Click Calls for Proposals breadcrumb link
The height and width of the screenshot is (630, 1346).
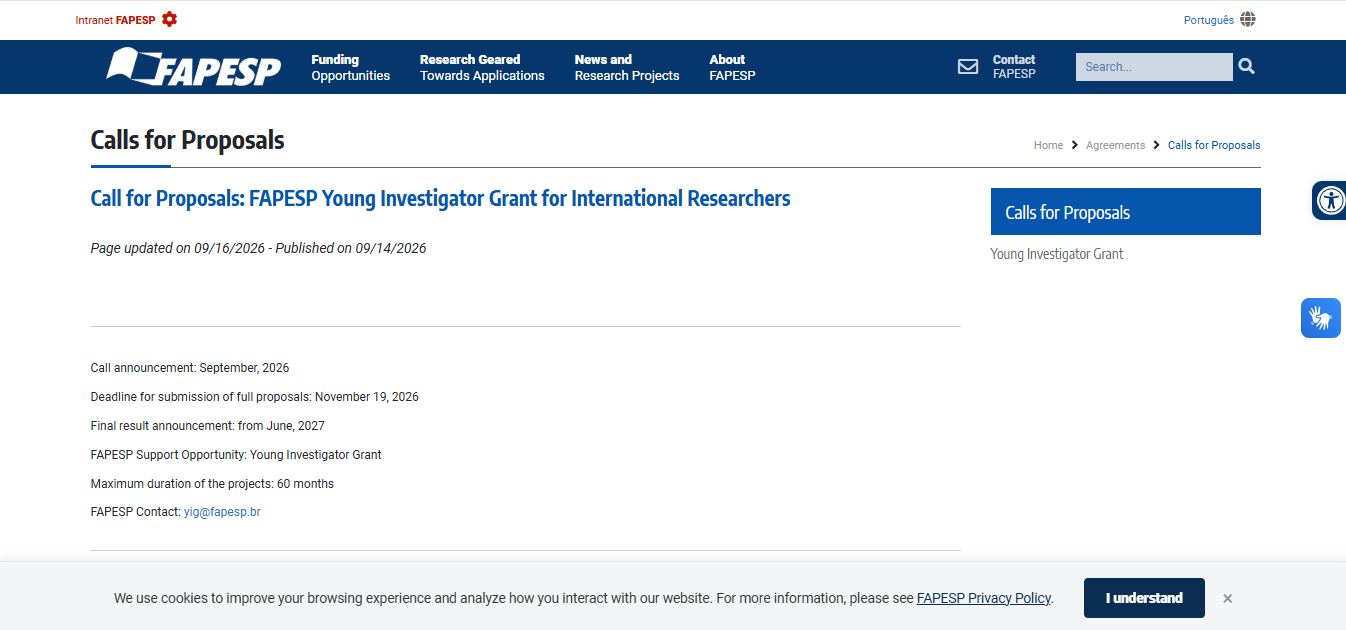[x=1214, y=145]
